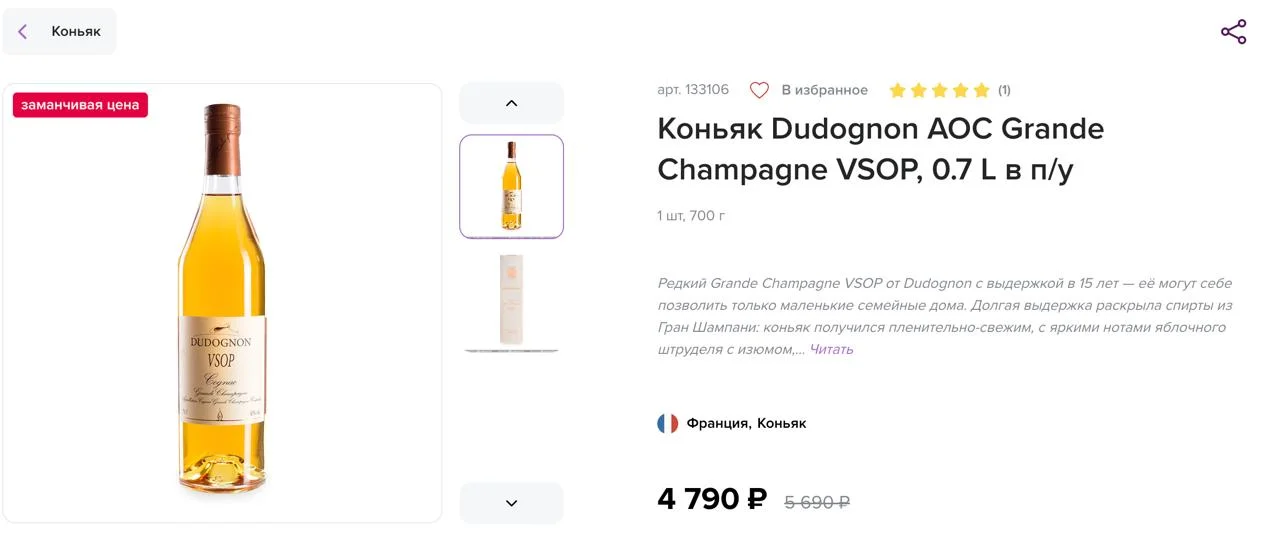
Task: Click the product title Dudognon VSOP
Action: click(880, 150)
